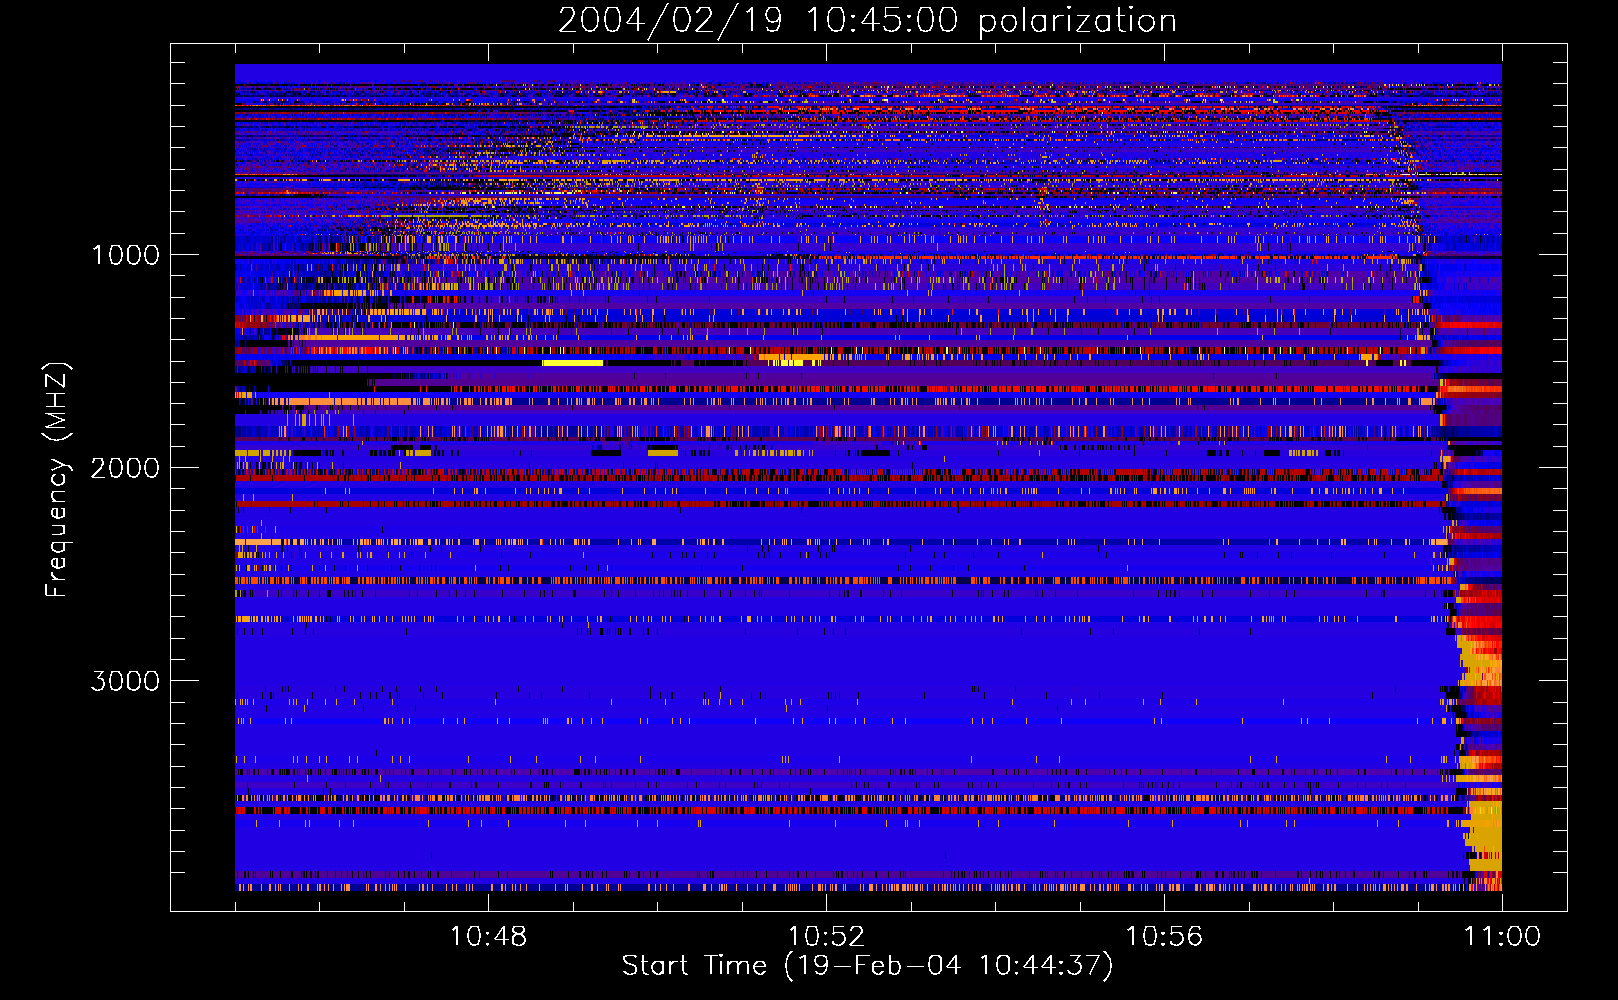This screenshot has height=1000, width=1618.
Task: Click the 10:52 time axis label
Action: click(826, 937)
